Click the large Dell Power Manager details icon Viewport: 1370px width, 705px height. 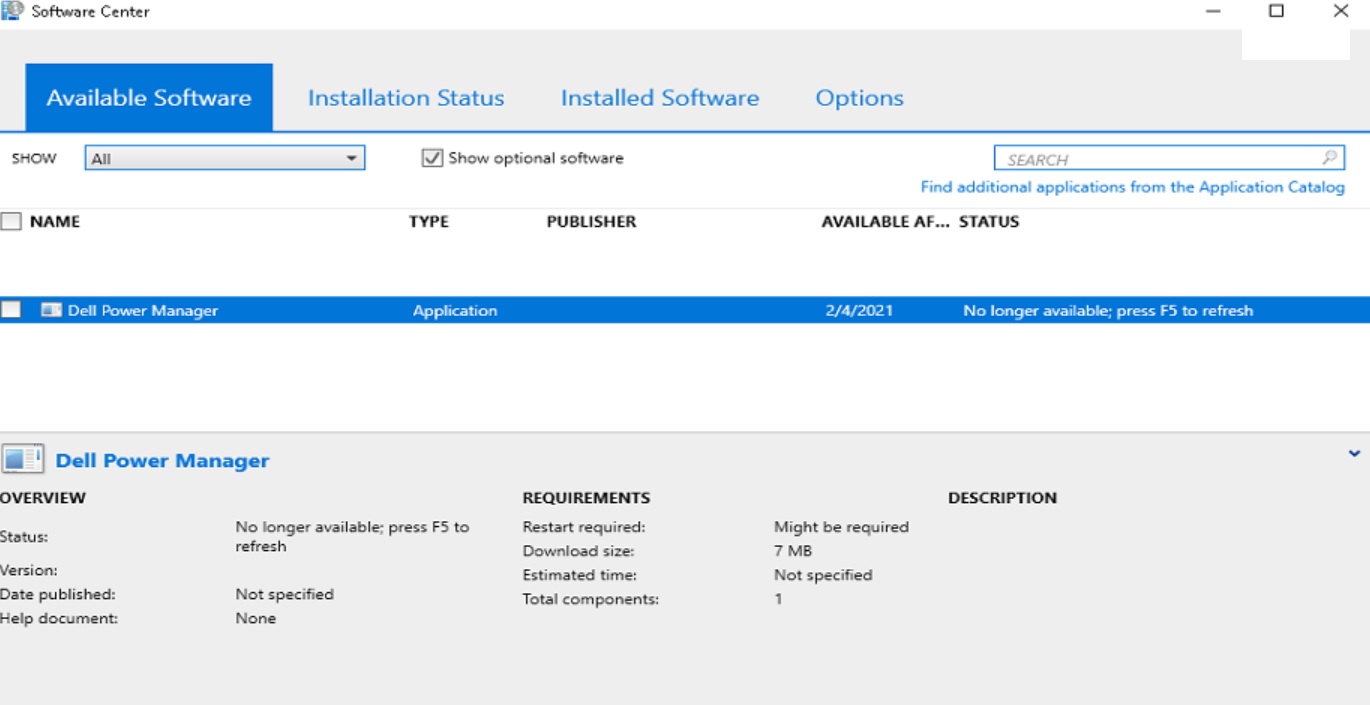click(x=22, y=459)
